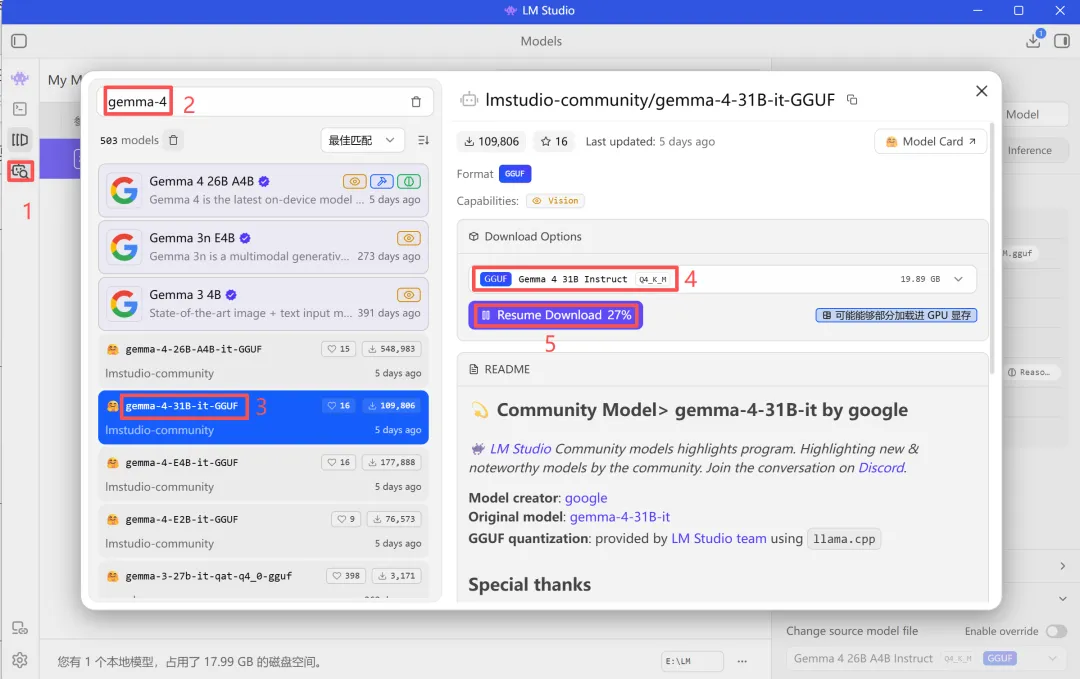The width and height of the screenshot is (1080, 679).
Task: Click the sort order icon
Action: pos(424,140)
